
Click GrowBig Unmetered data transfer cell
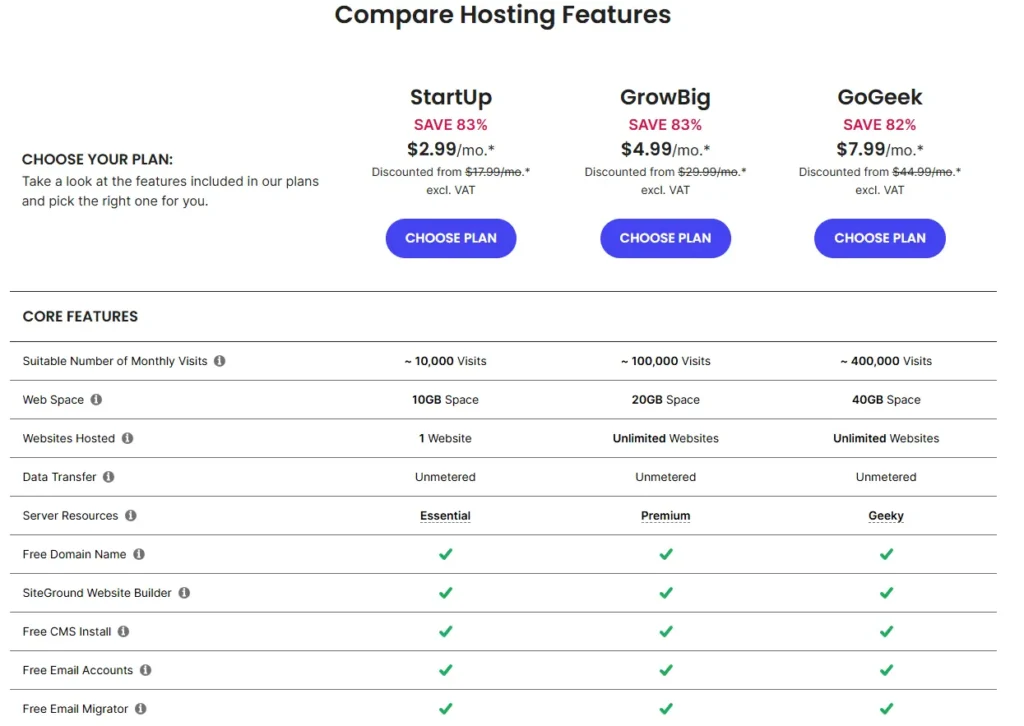coord(665,477)
